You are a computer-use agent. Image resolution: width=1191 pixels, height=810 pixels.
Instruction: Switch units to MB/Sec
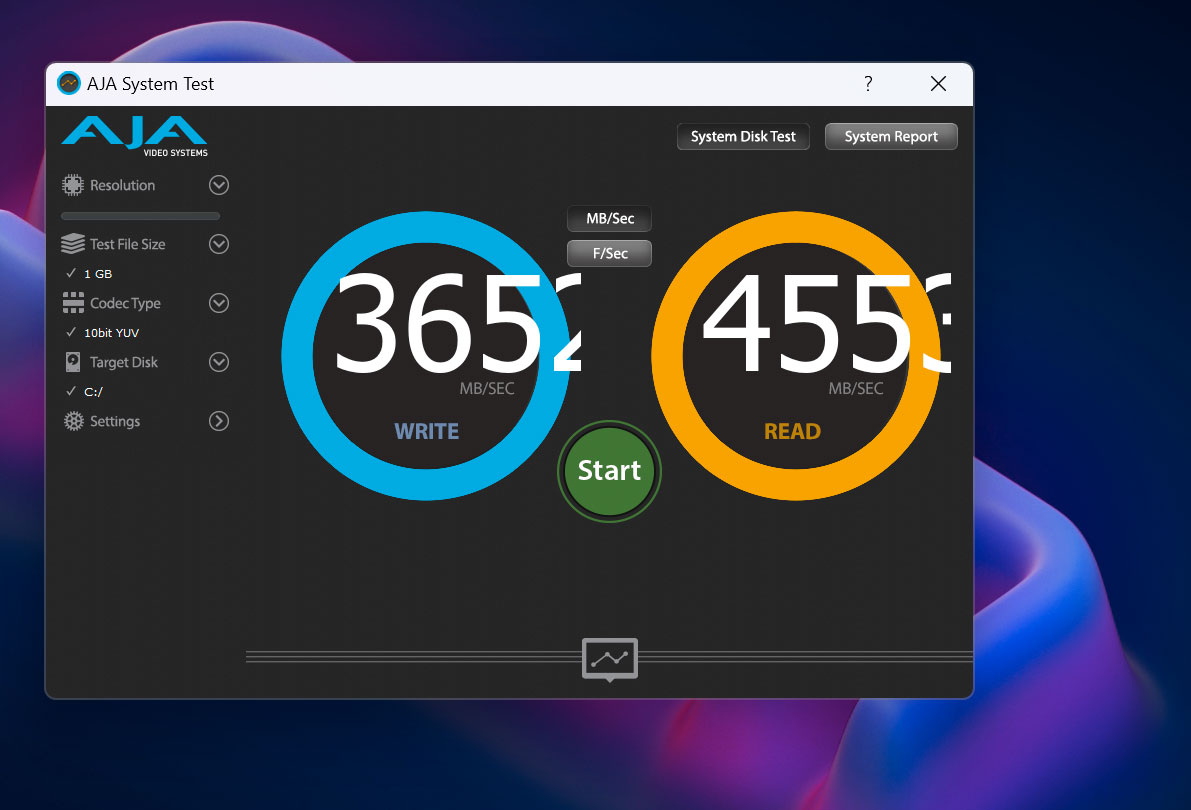[610, 219]
